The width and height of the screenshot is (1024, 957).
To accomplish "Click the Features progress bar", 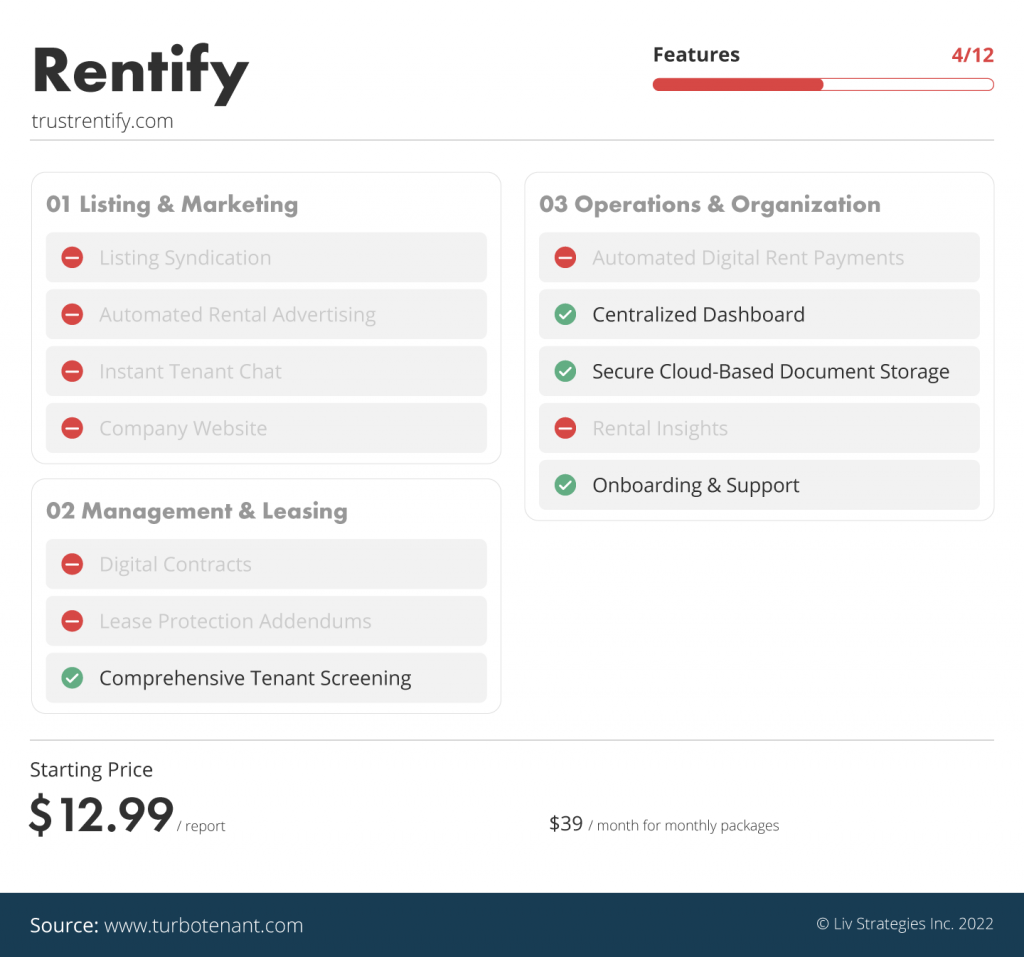I will [x=823, y=84].
